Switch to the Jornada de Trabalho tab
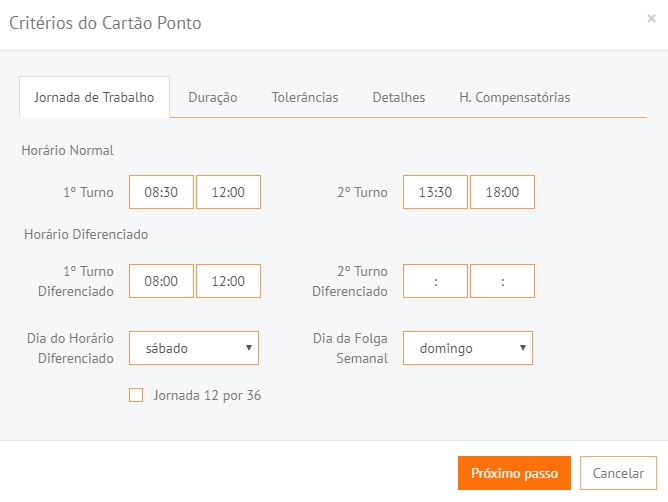The image size is (668, 502). pyautogui.click(x=94, y=97)
